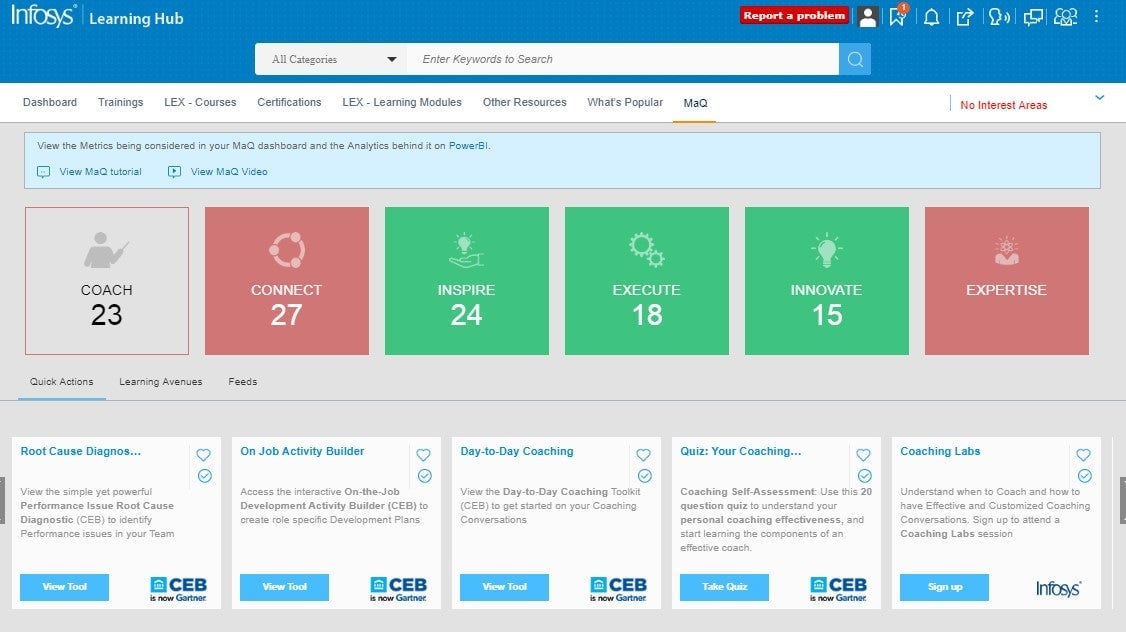Open the Coaching Labs title link
The height and width of the screenshot is (632, 1126).
coord(940,452)
